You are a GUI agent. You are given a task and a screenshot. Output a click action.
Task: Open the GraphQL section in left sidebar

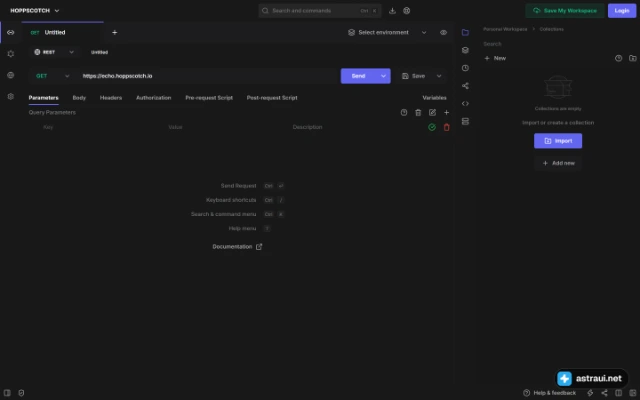point(11,54)
